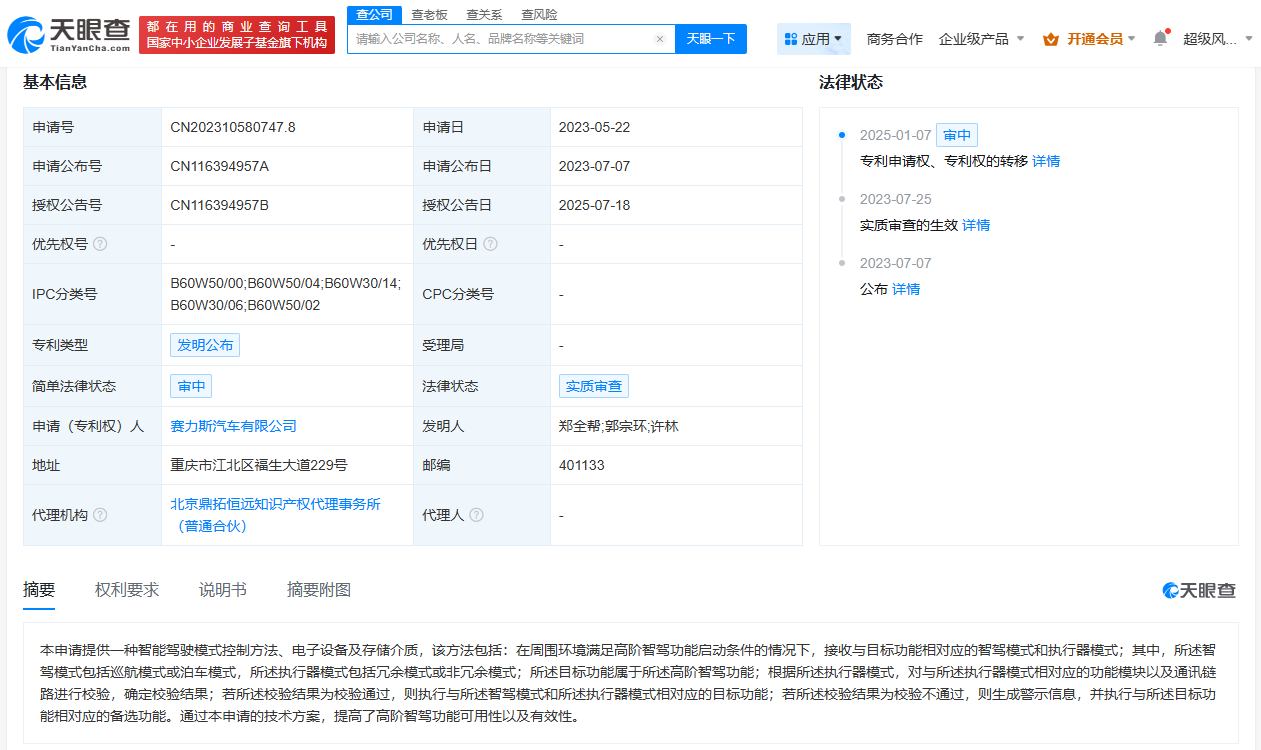Switch to the 说明书 tab

223,590
